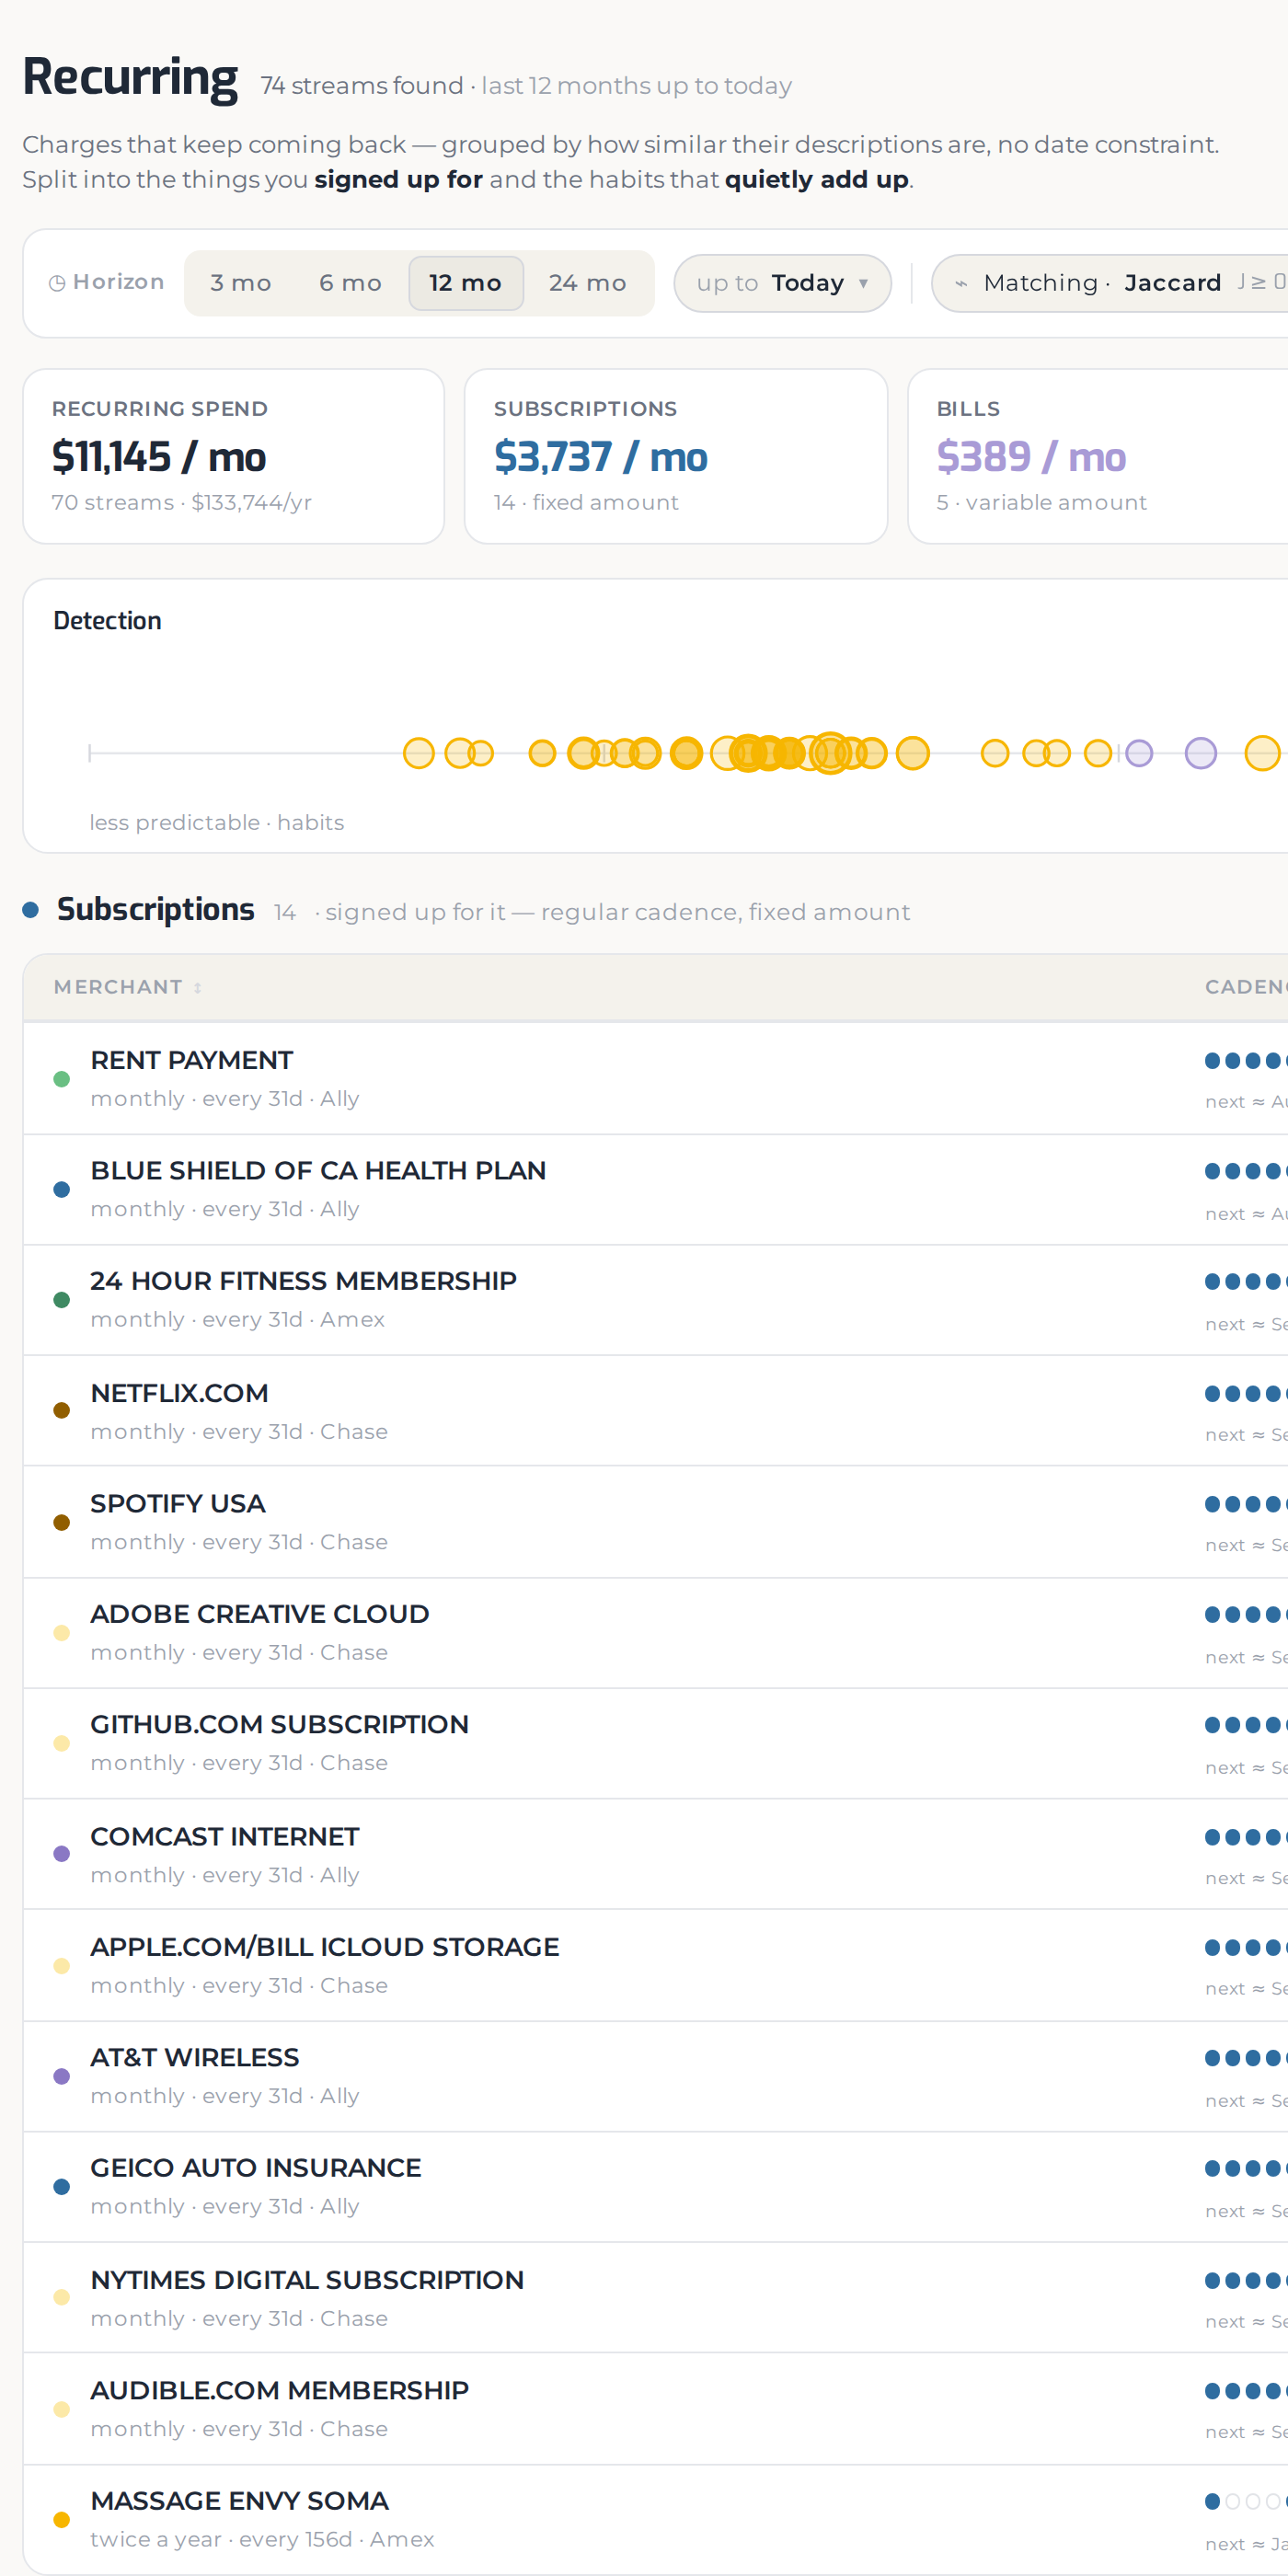1288x2576 pixels.
Task: Sort the table by the MERCHANT column
Action: tap(127, 987)
